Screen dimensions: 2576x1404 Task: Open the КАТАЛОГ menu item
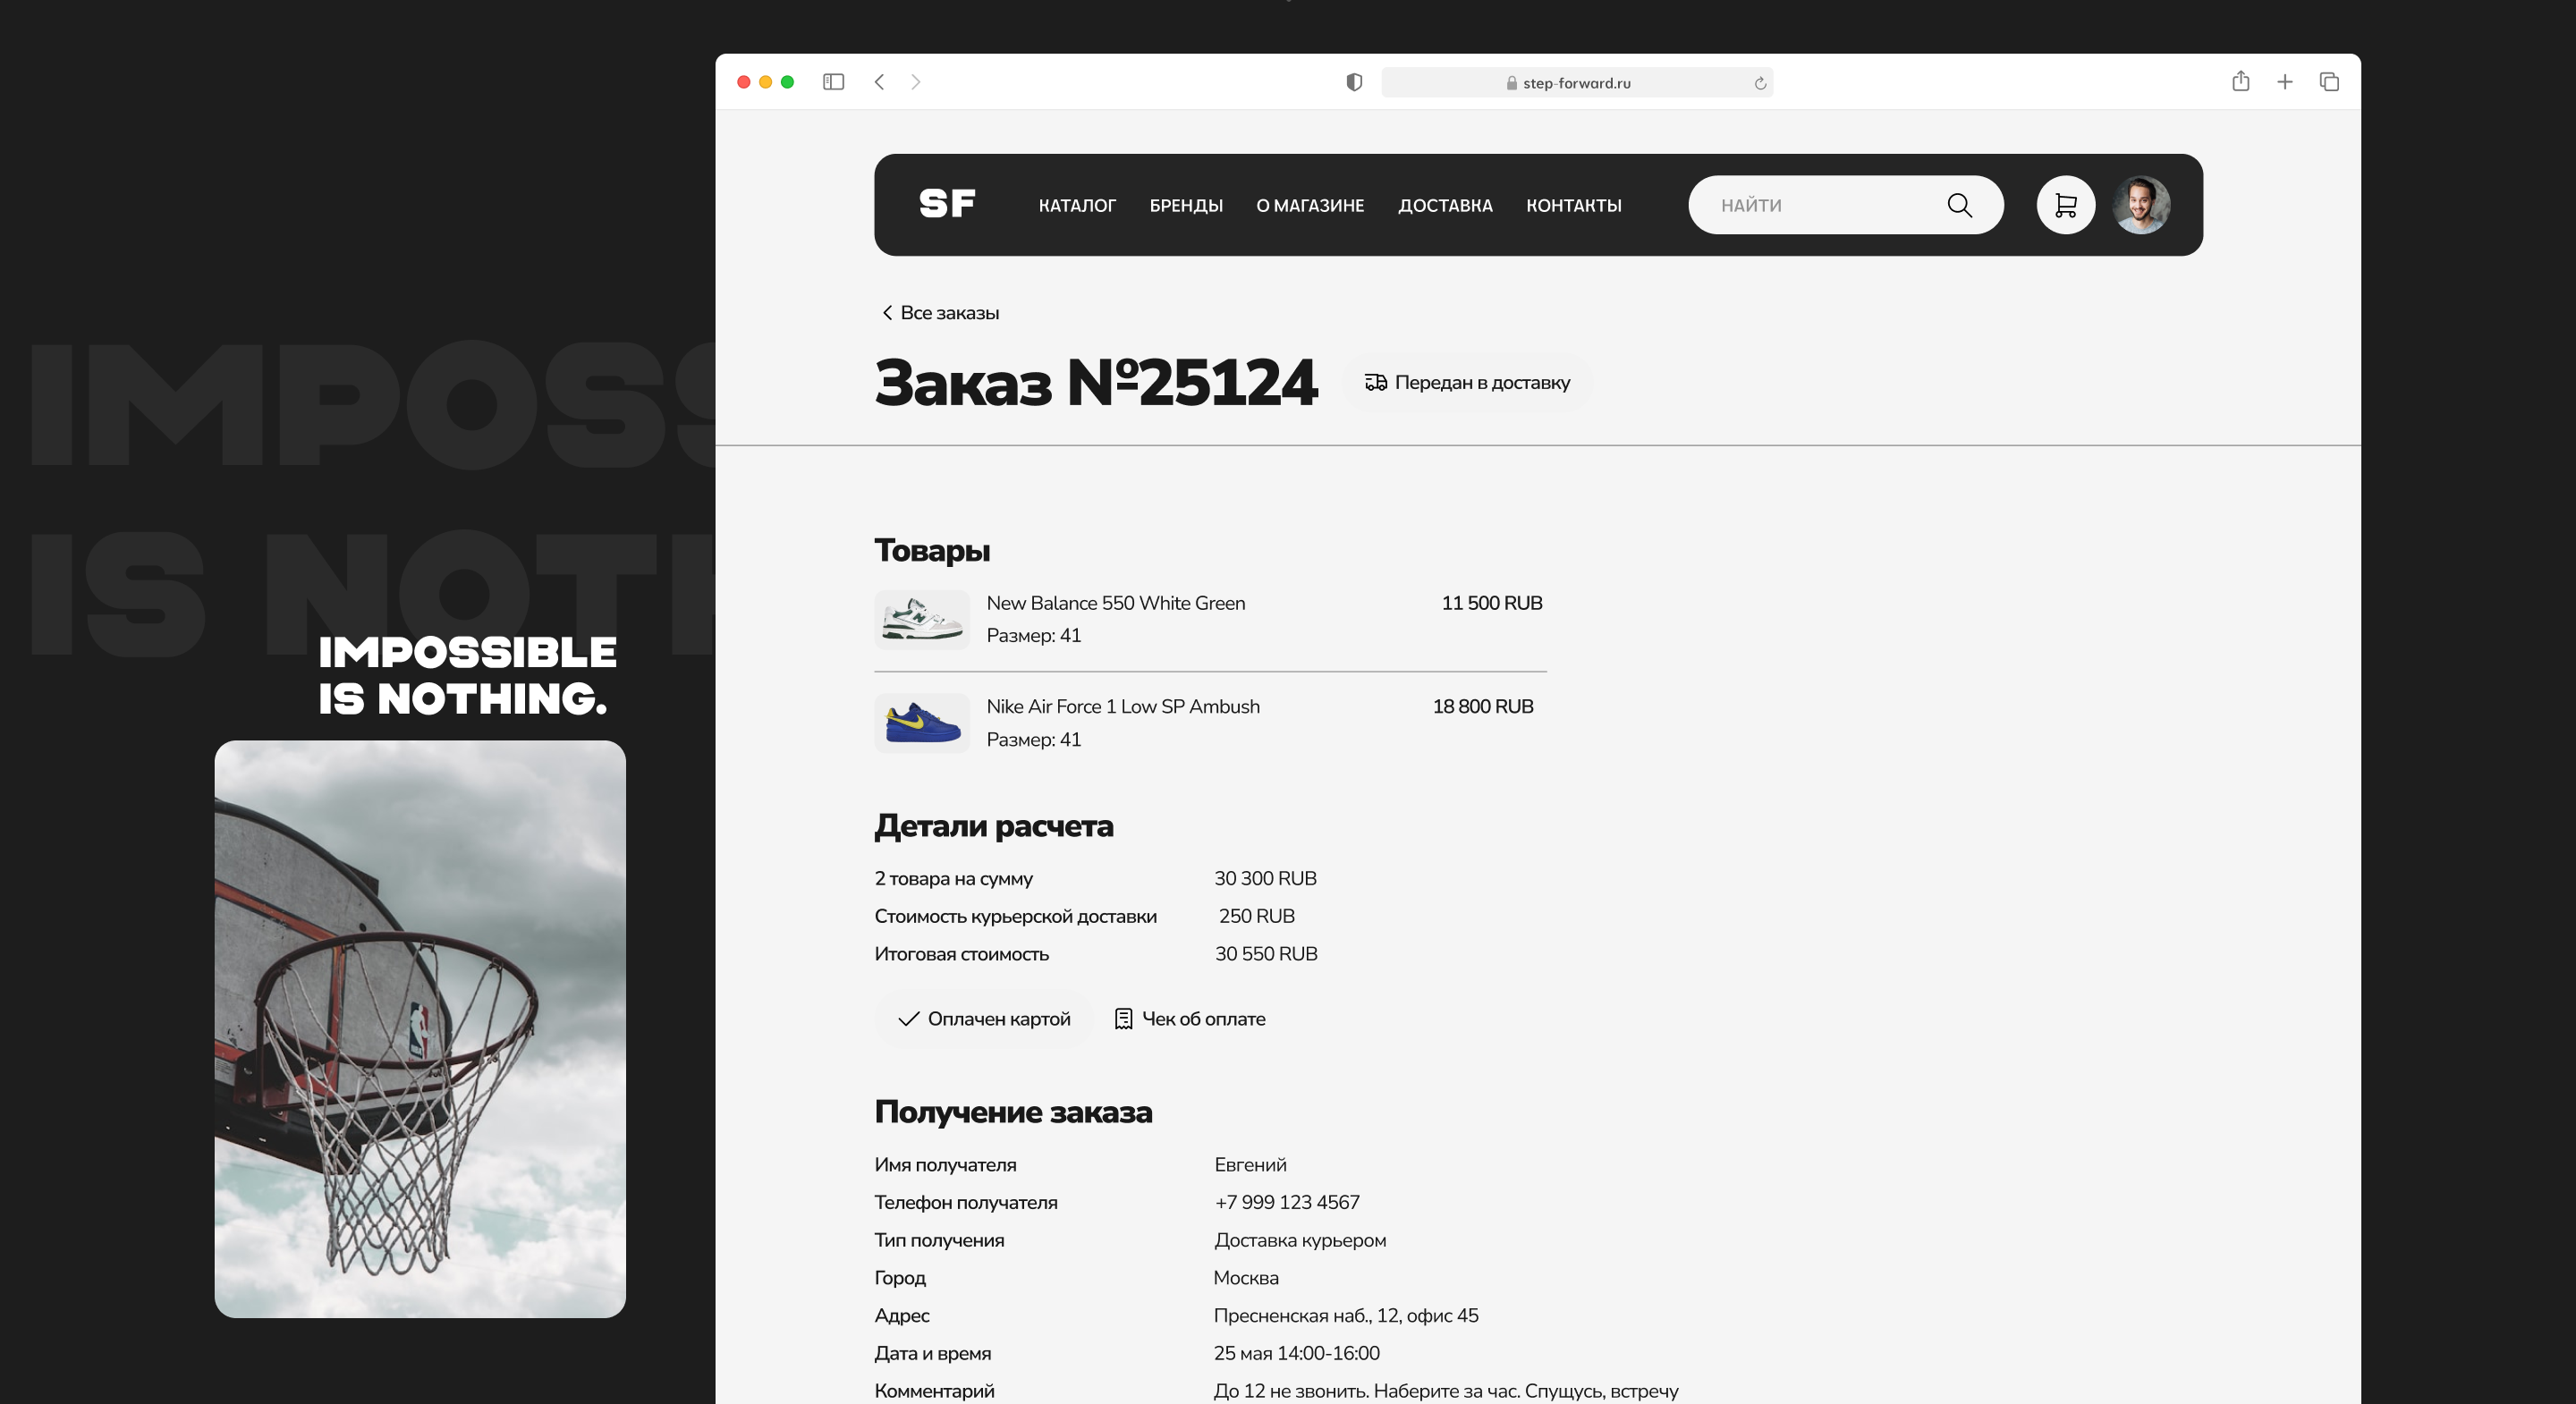[x=1076, y=206]
